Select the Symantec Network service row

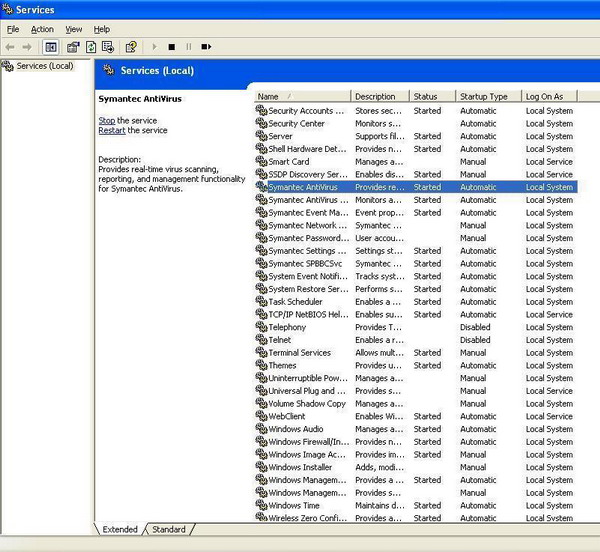click(416, 225)
